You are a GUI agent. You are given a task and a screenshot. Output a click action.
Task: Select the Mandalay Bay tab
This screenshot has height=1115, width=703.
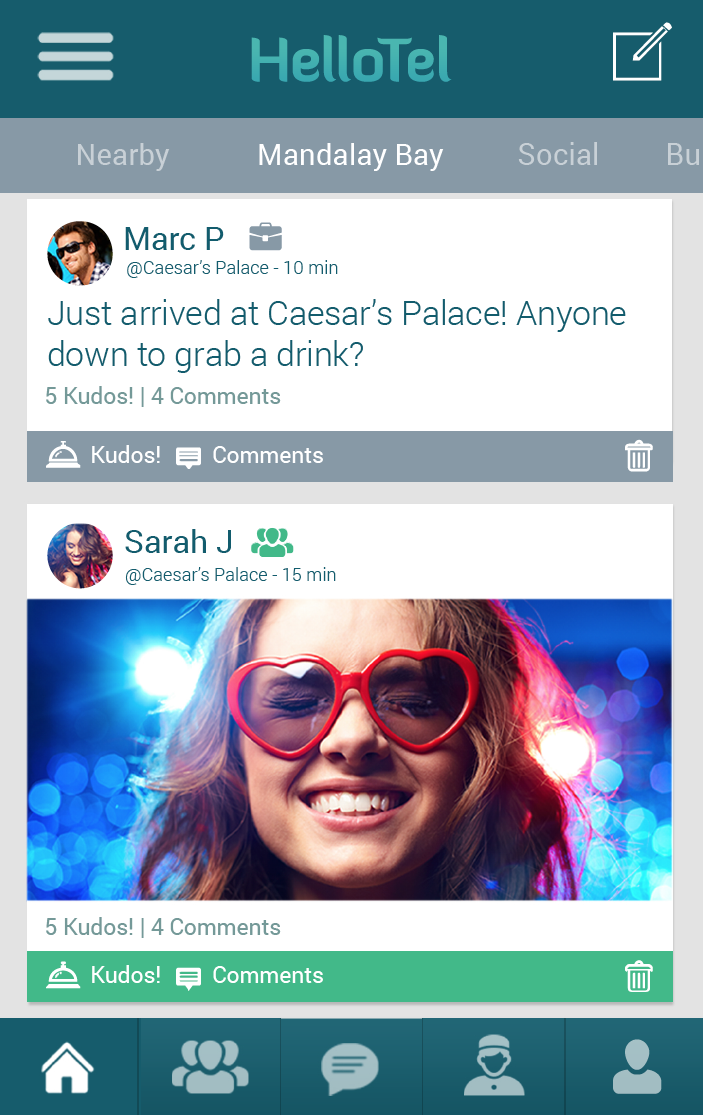pyautogui.click(x=350, y=155)
